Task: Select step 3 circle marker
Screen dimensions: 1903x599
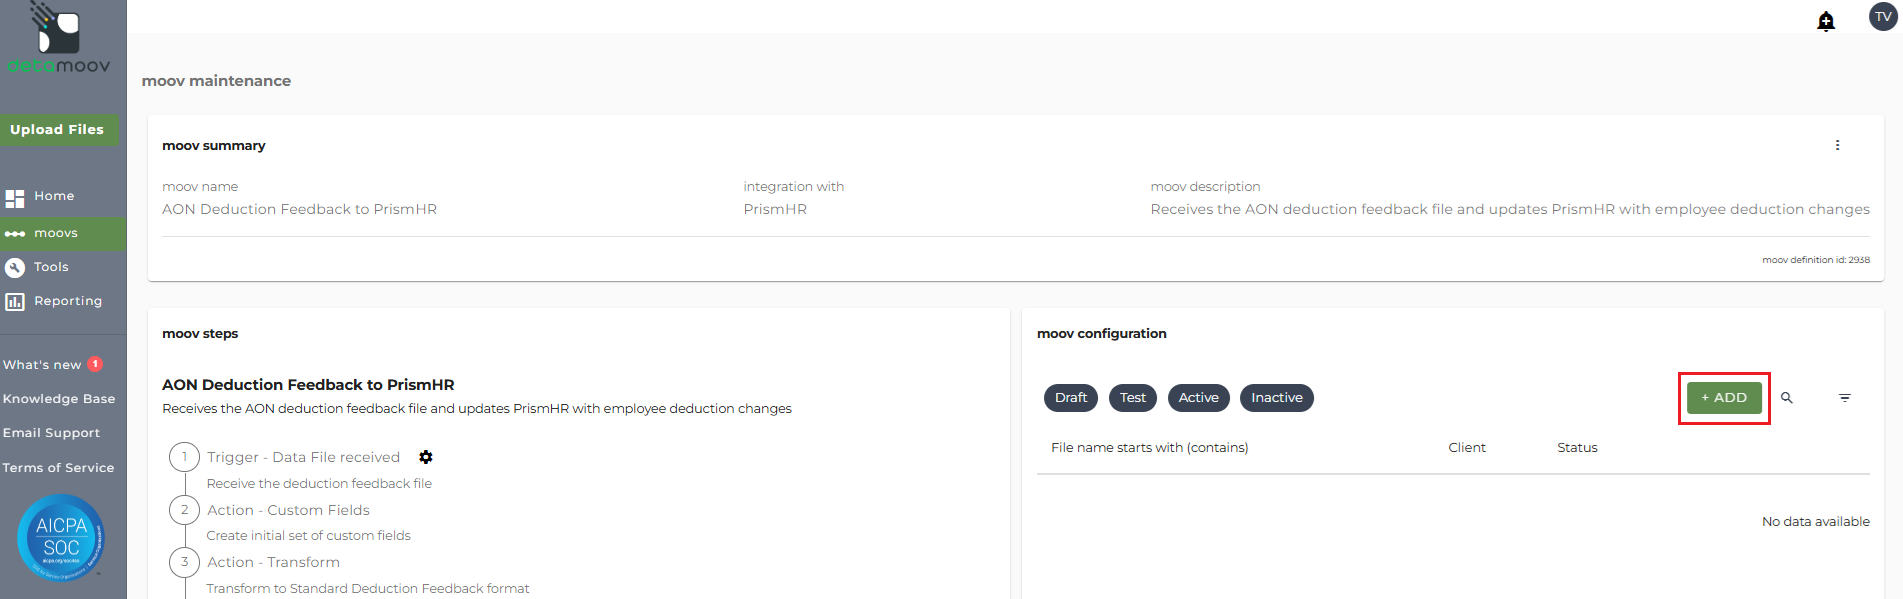Action: (184, 562)
